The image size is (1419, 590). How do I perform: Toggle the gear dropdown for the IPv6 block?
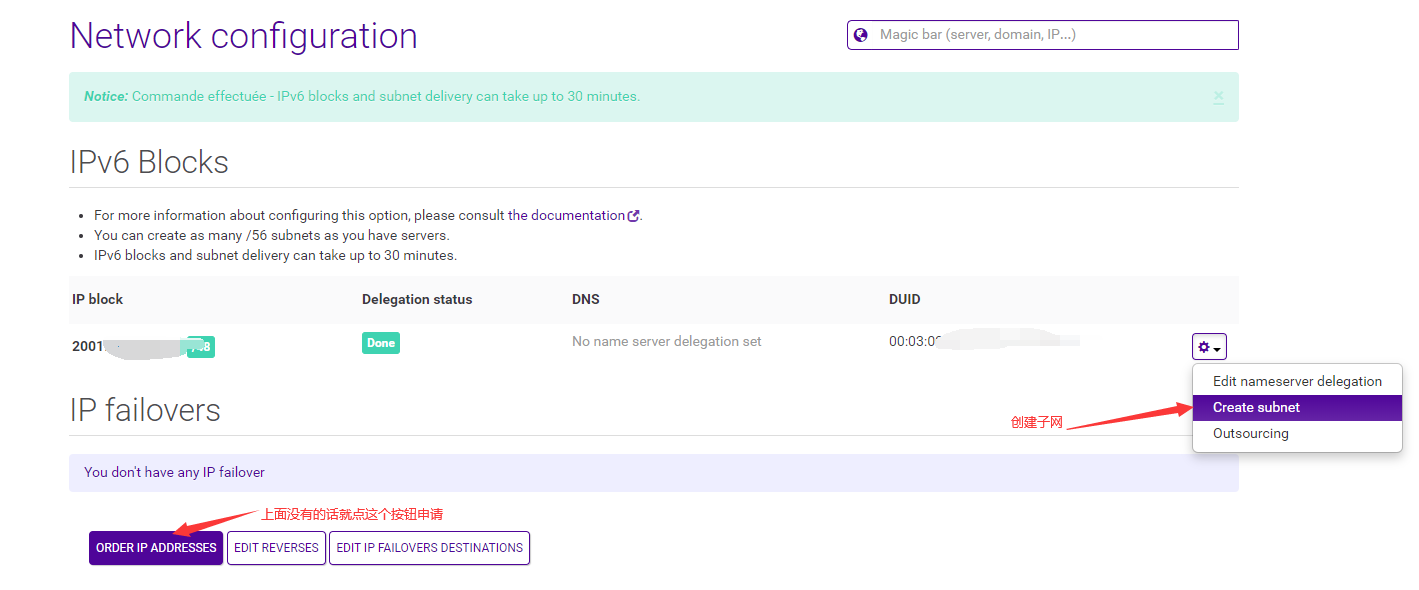point(1209,347)
